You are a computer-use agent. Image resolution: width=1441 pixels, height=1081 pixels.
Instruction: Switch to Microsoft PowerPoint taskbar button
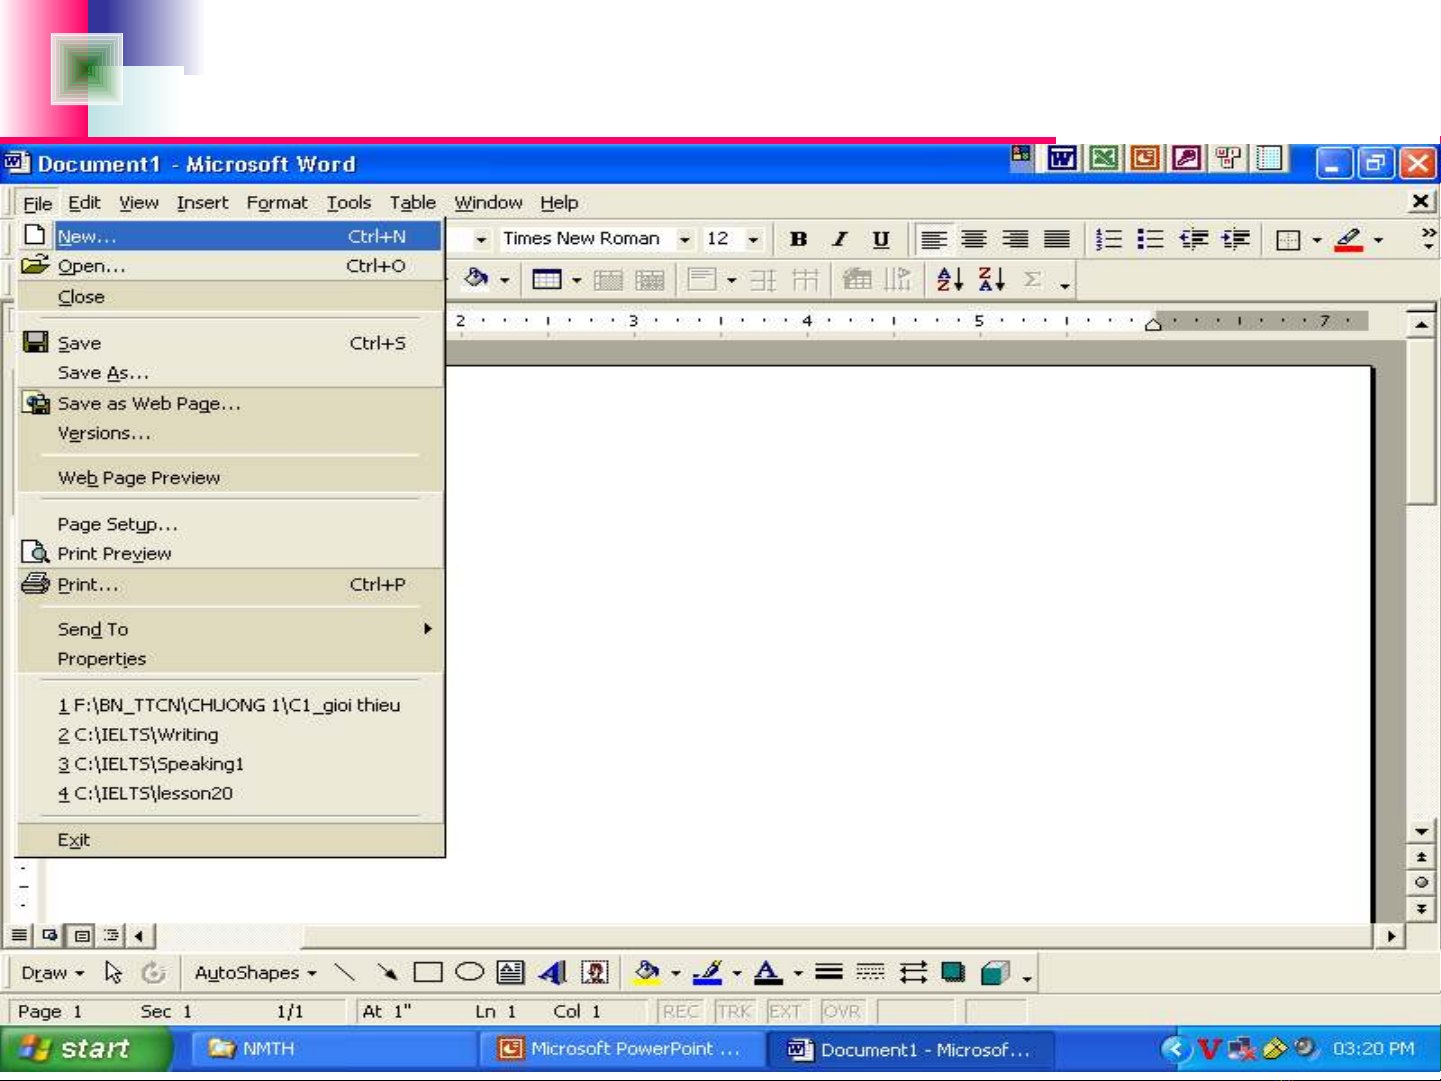click(x=622, y=1049)
